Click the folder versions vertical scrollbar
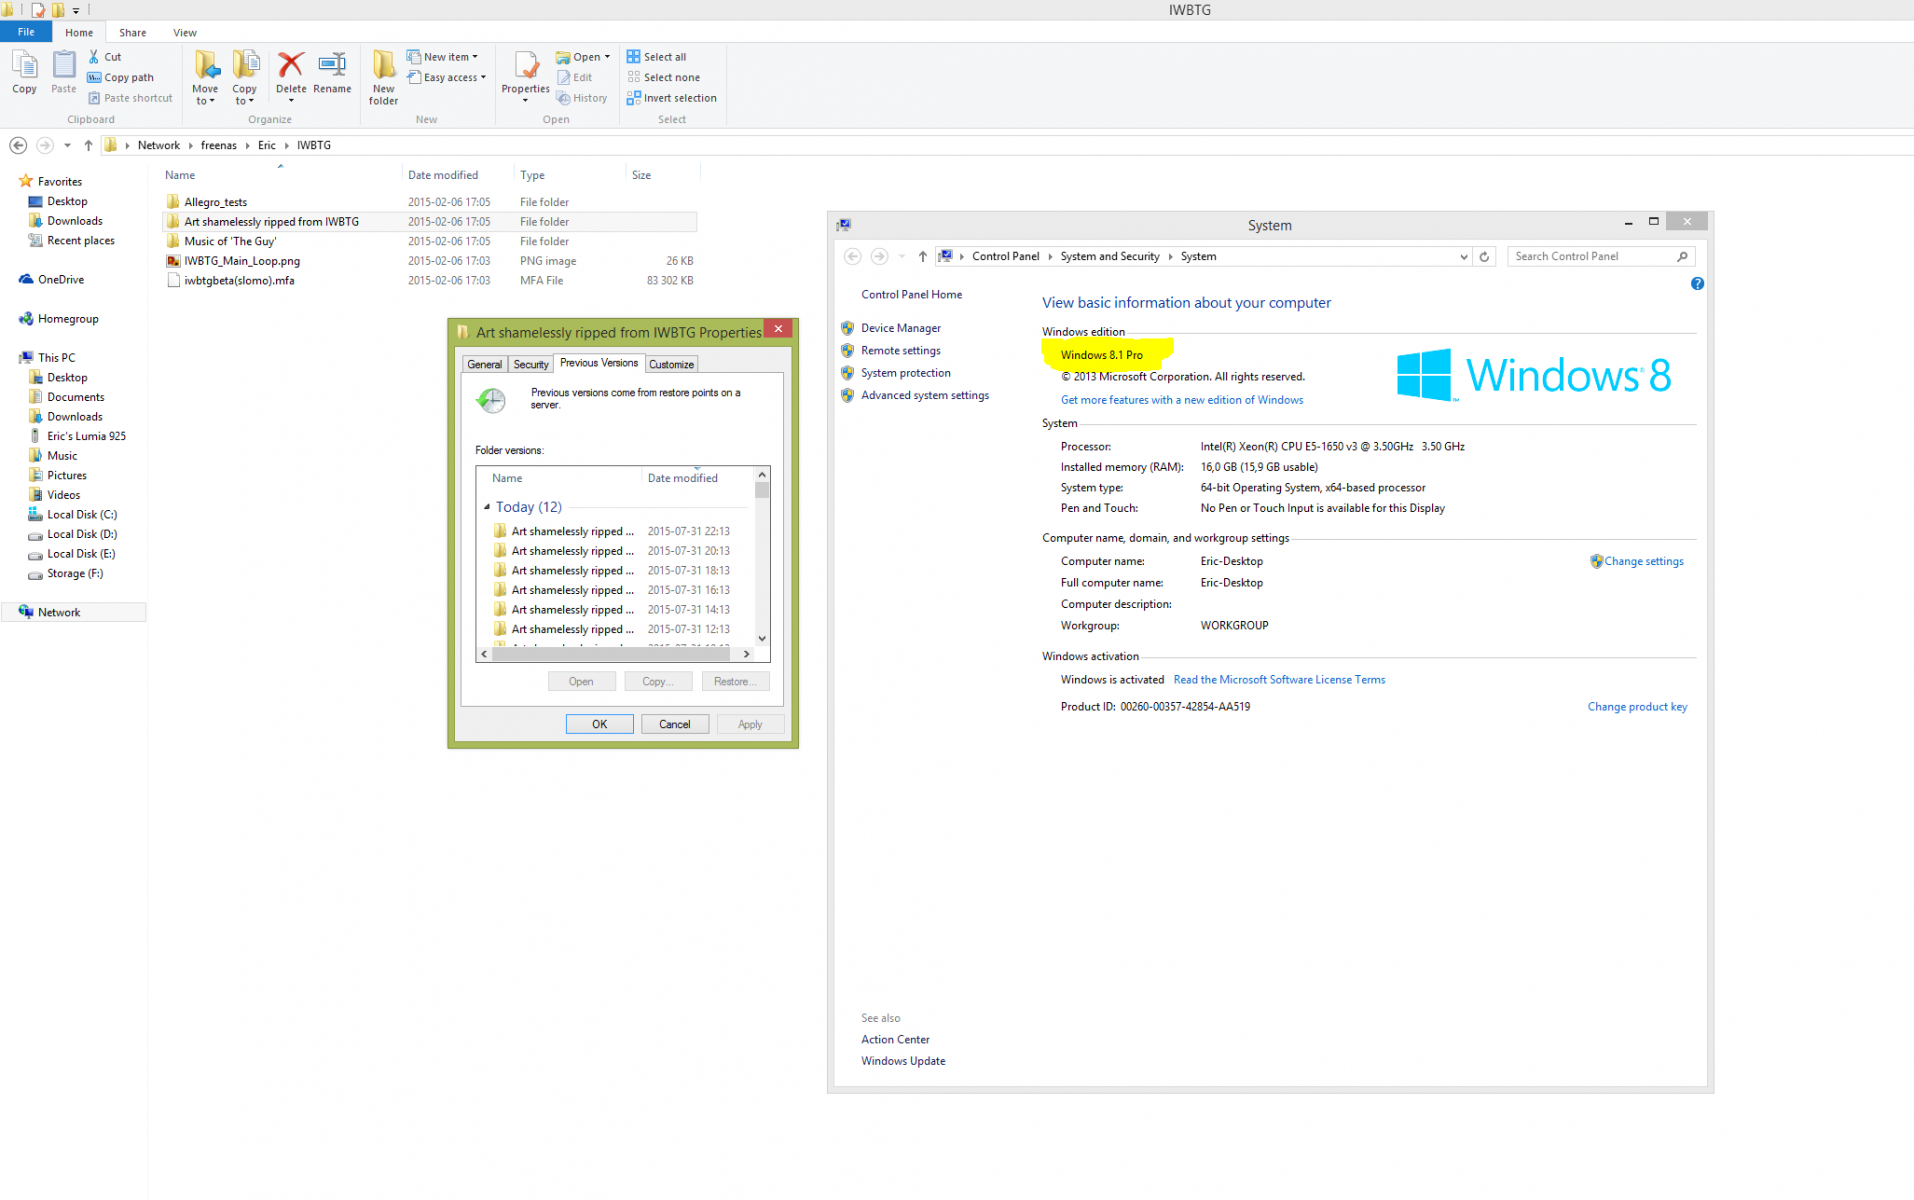The height and width of the screenshot is (1200, 1914). pyautogui.click(x=762, y=560)
